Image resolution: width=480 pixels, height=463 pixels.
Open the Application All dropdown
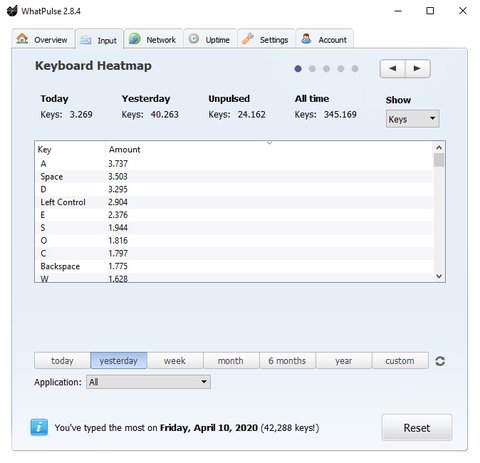click(148, 382)
